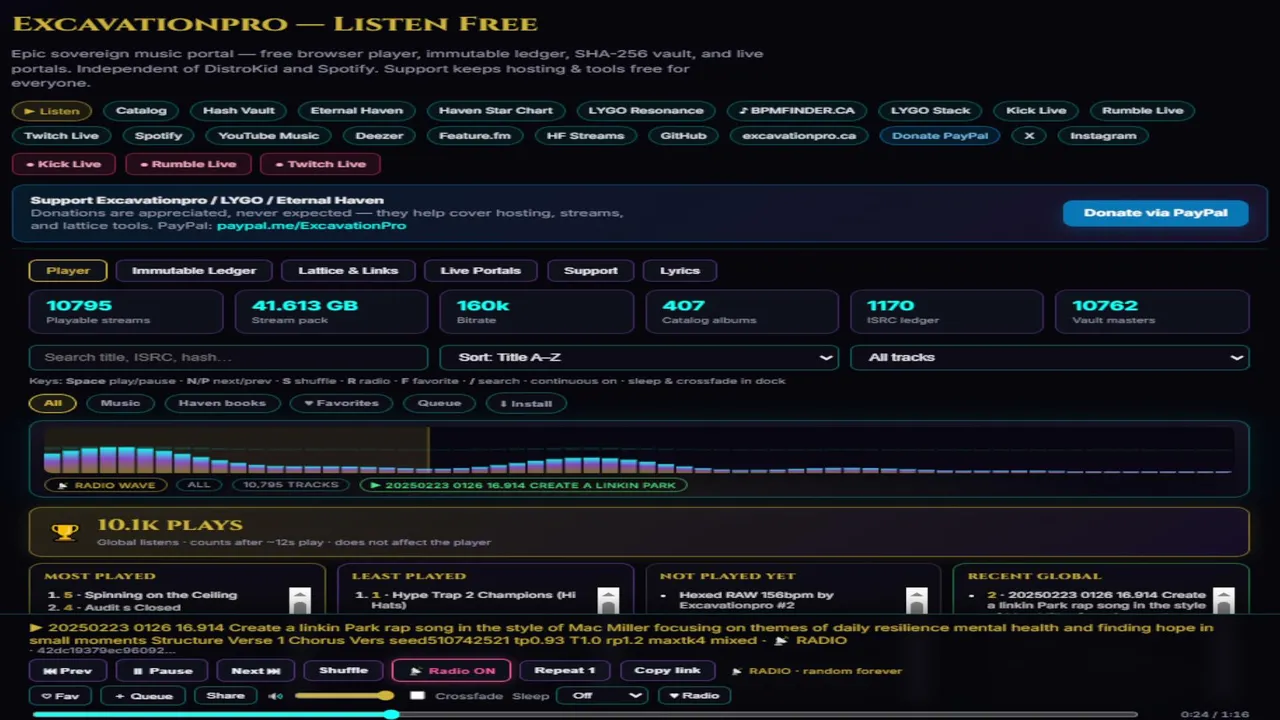Open the All tracks dropdown

coord(1050,357)
